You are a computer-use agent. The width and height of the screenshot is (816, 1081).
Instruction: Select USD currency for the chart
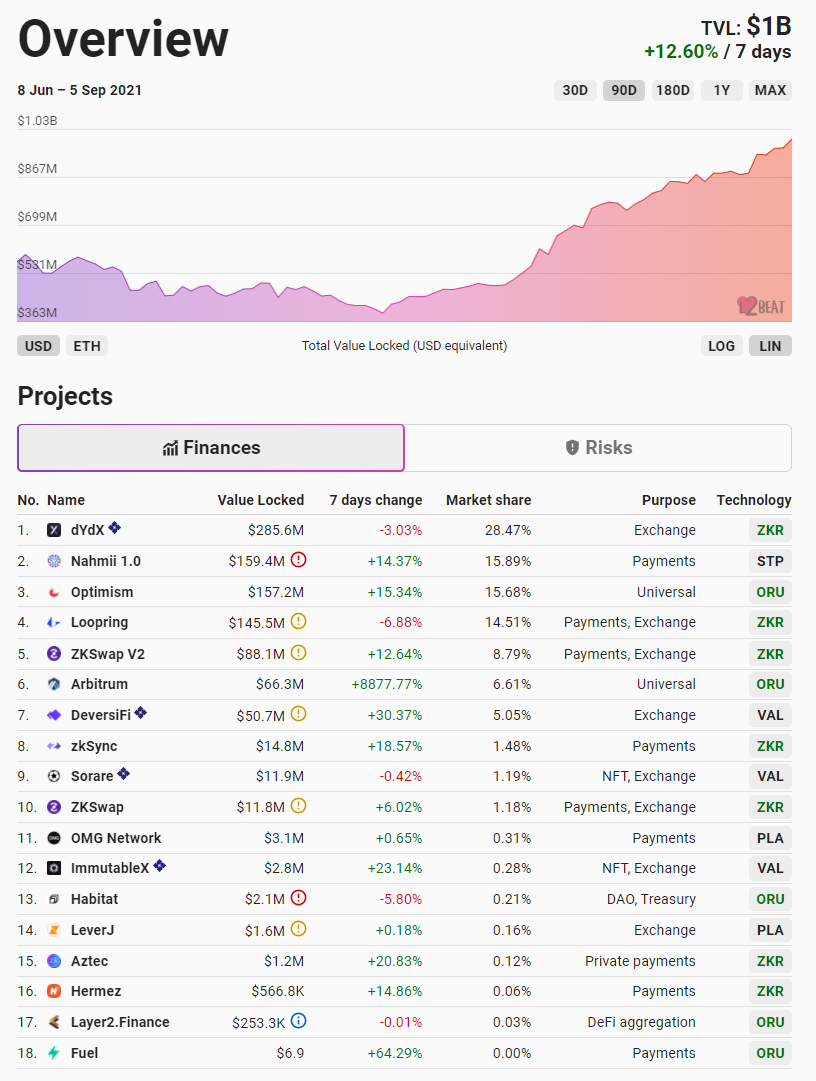pos(38,346)
